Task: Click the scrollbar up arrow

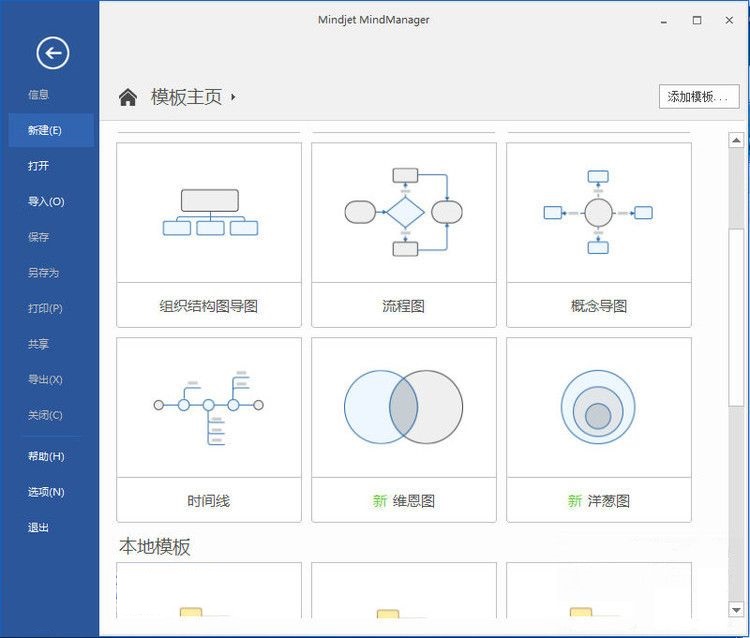Action: (736, 141)
